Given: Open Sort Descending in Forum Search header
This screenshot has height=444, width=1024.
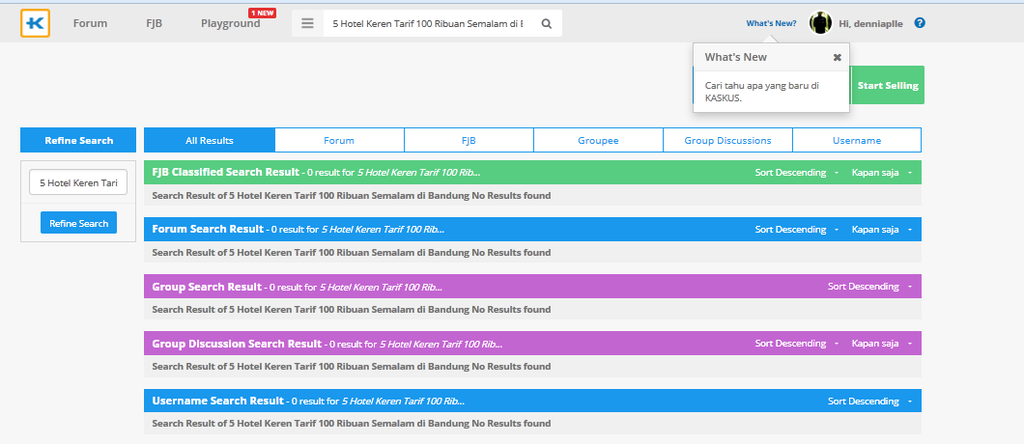Looking at the screenshot, I should pos(797,230).
